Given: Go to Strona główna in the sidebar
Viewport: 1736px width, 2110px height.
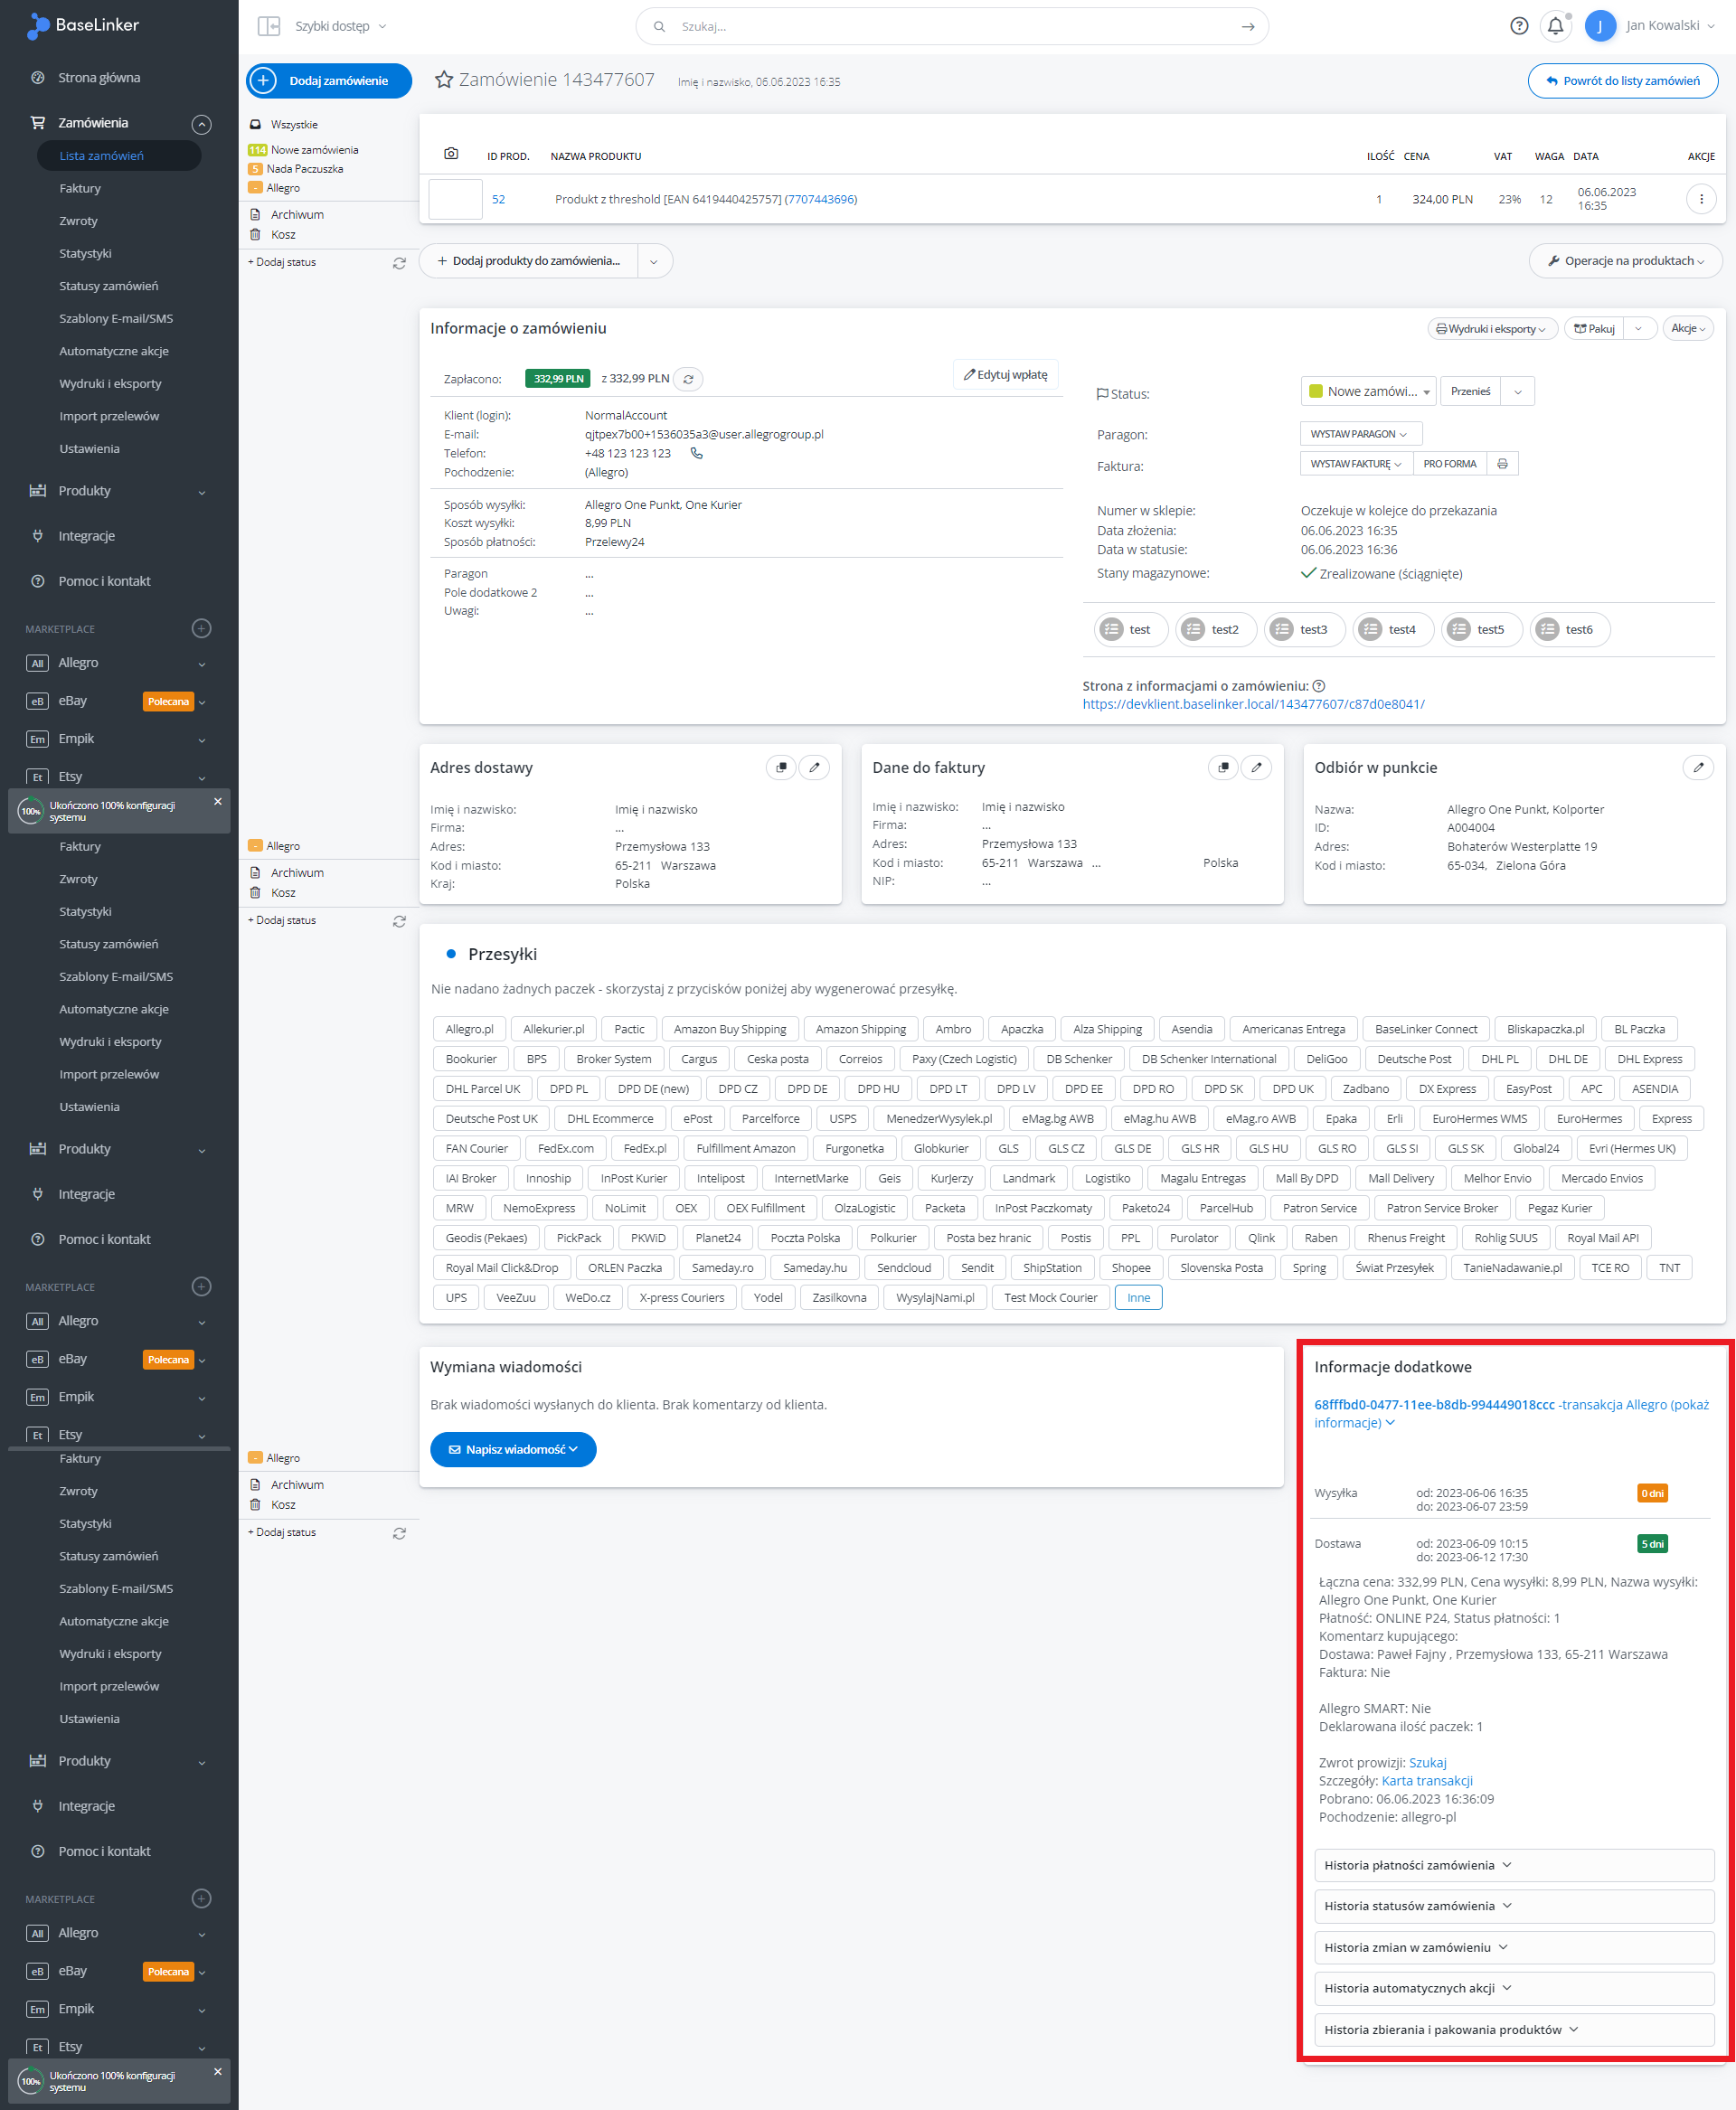Looking at the screenshot, I should pos(99,78).
